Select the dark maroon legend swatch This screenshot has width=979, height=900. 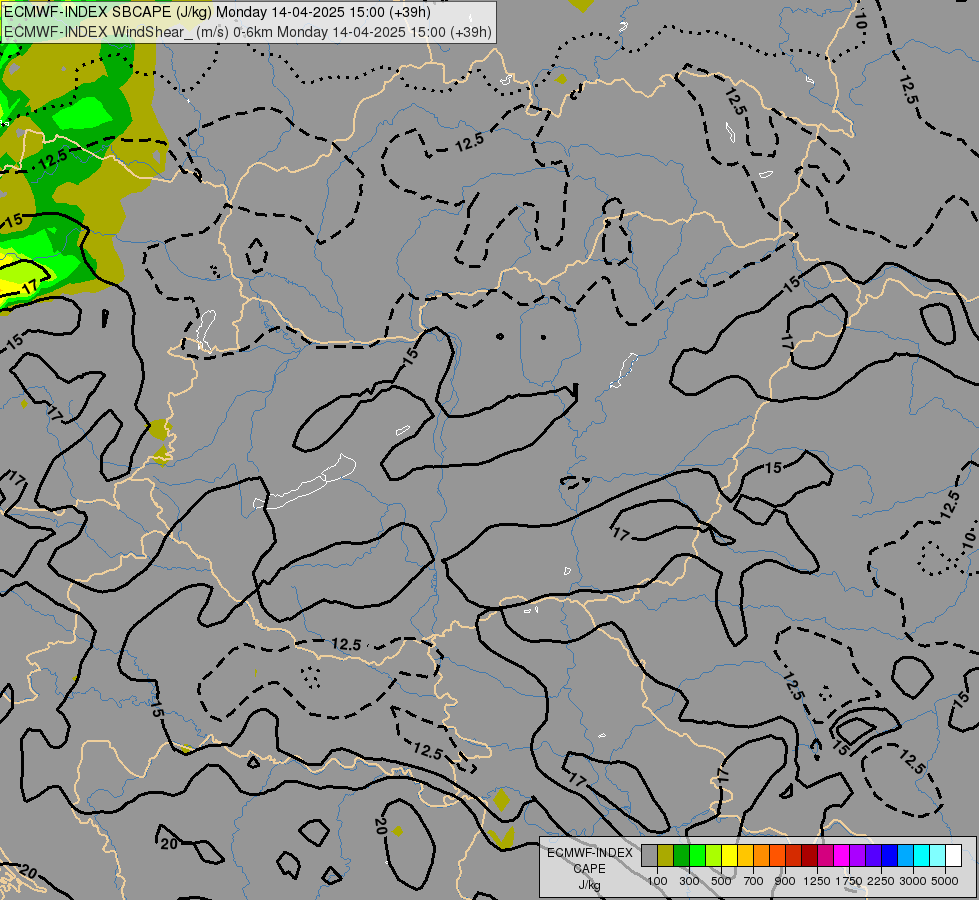pos(809,855)
